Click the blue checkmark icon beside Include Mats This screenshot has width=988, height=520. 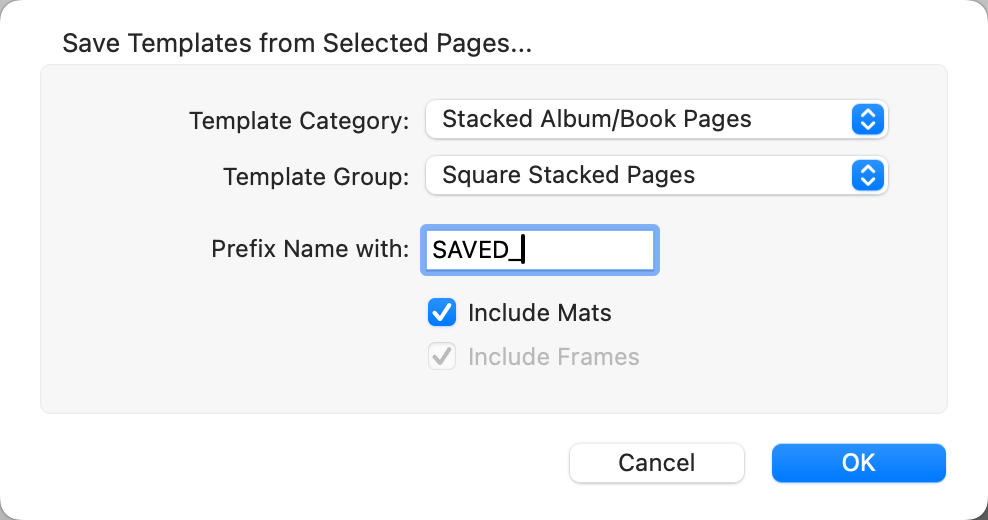[442, 313]
